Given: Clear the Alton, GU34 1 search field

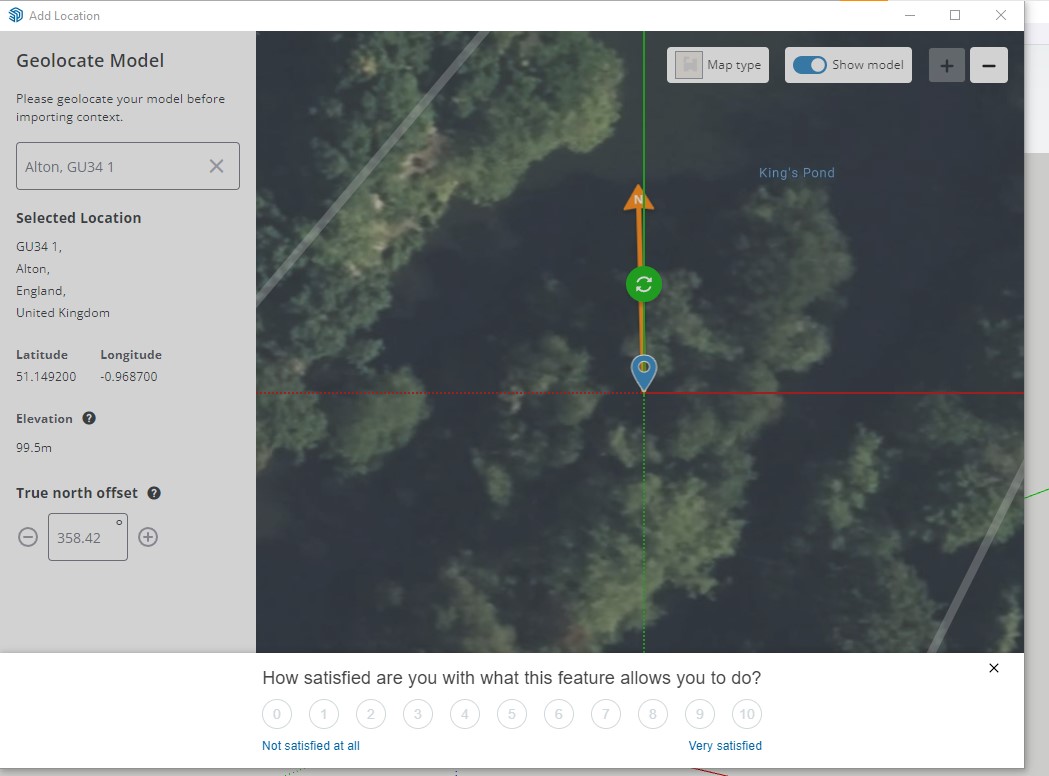Looking at the screenshot, I should (216, 166).
